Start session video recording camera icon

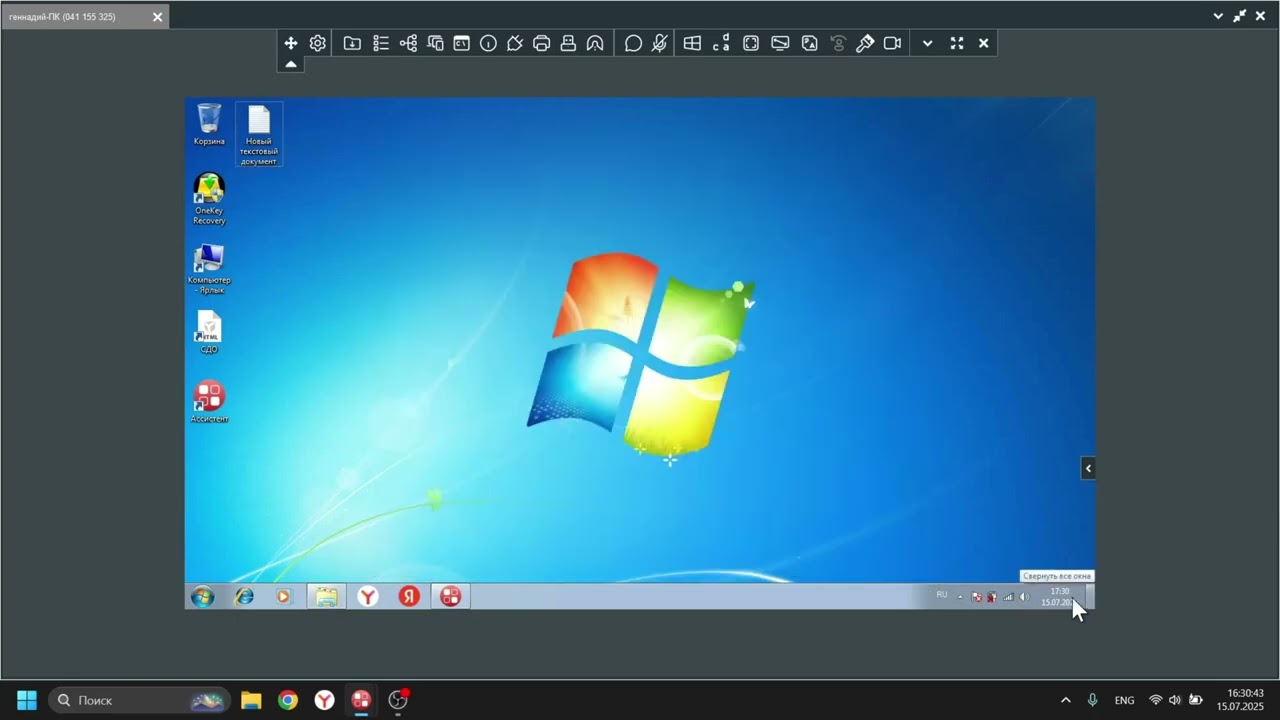(892, 43)
